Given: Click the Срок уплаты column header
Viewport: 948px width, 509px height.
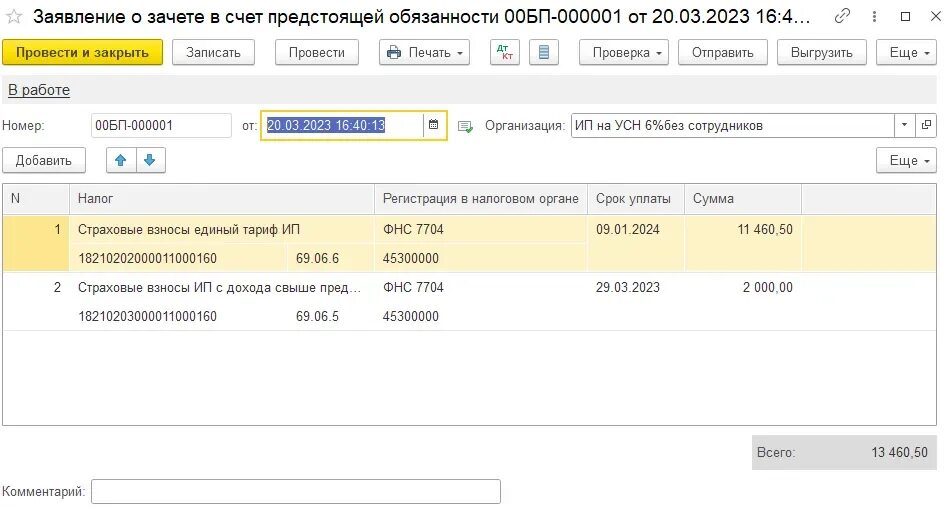Looking at the screenshot, I should (x=635, y=199).
